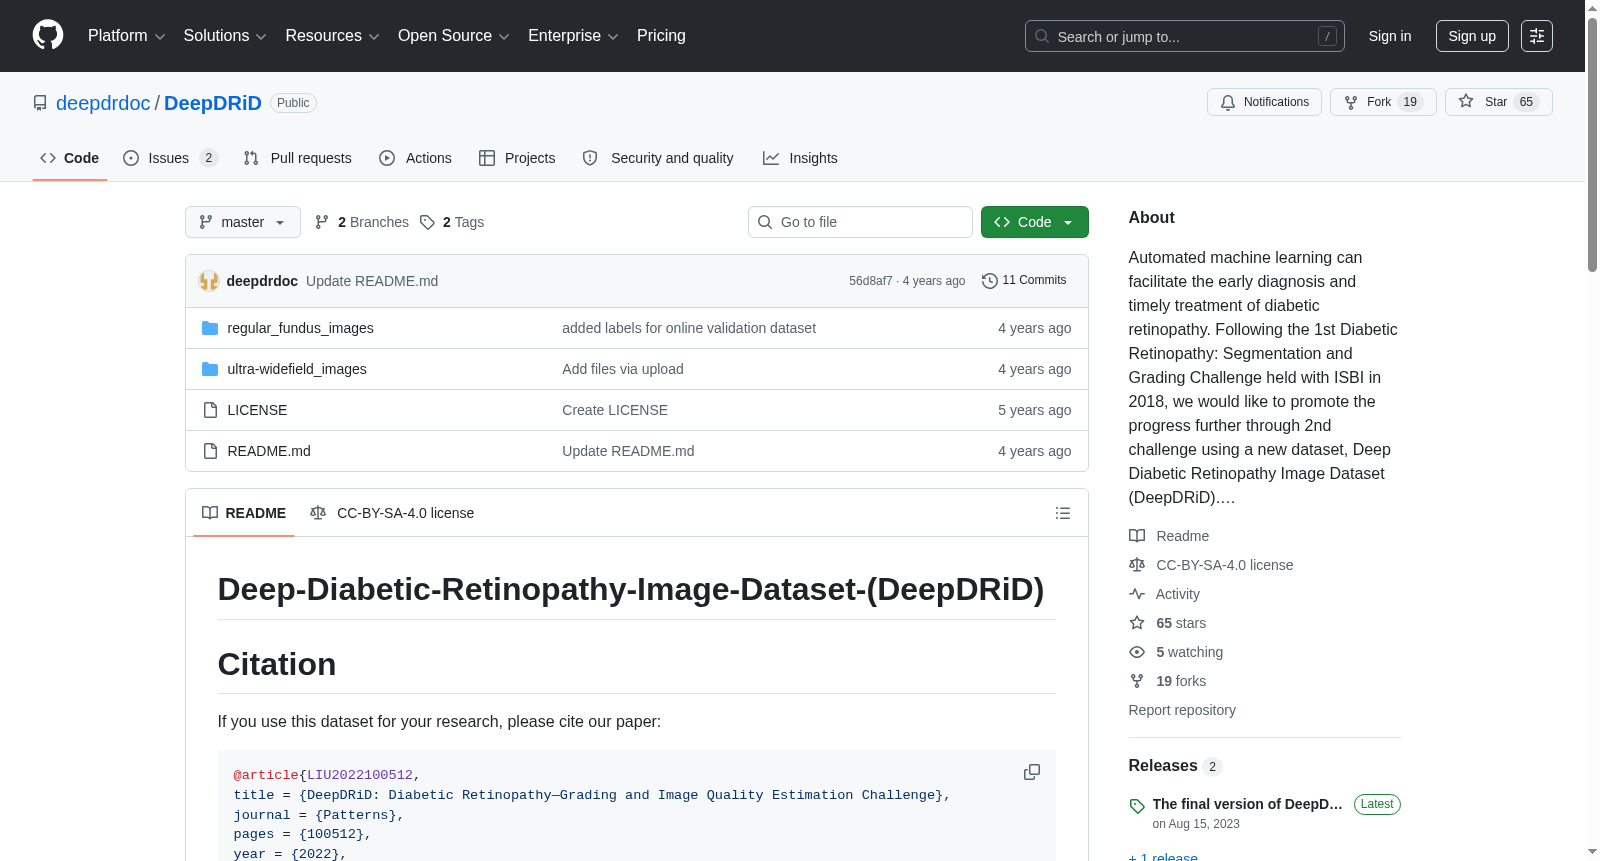Click the Sign up button
Viewport: 1600px width, 861px height.
1472,36
